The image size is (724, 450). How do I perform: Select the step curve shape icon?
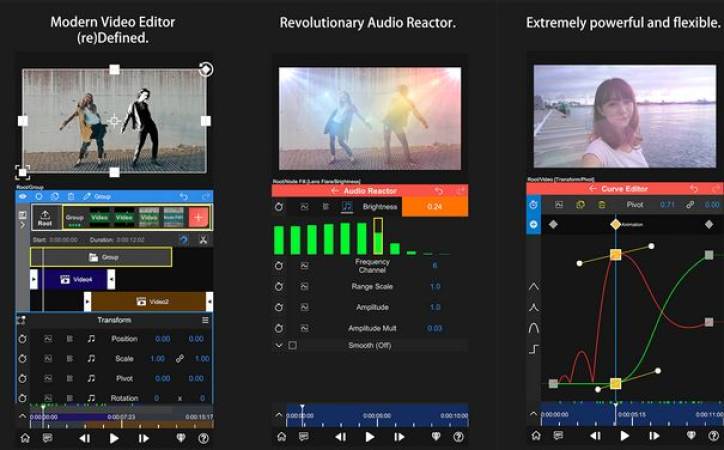tap(534, 348)
